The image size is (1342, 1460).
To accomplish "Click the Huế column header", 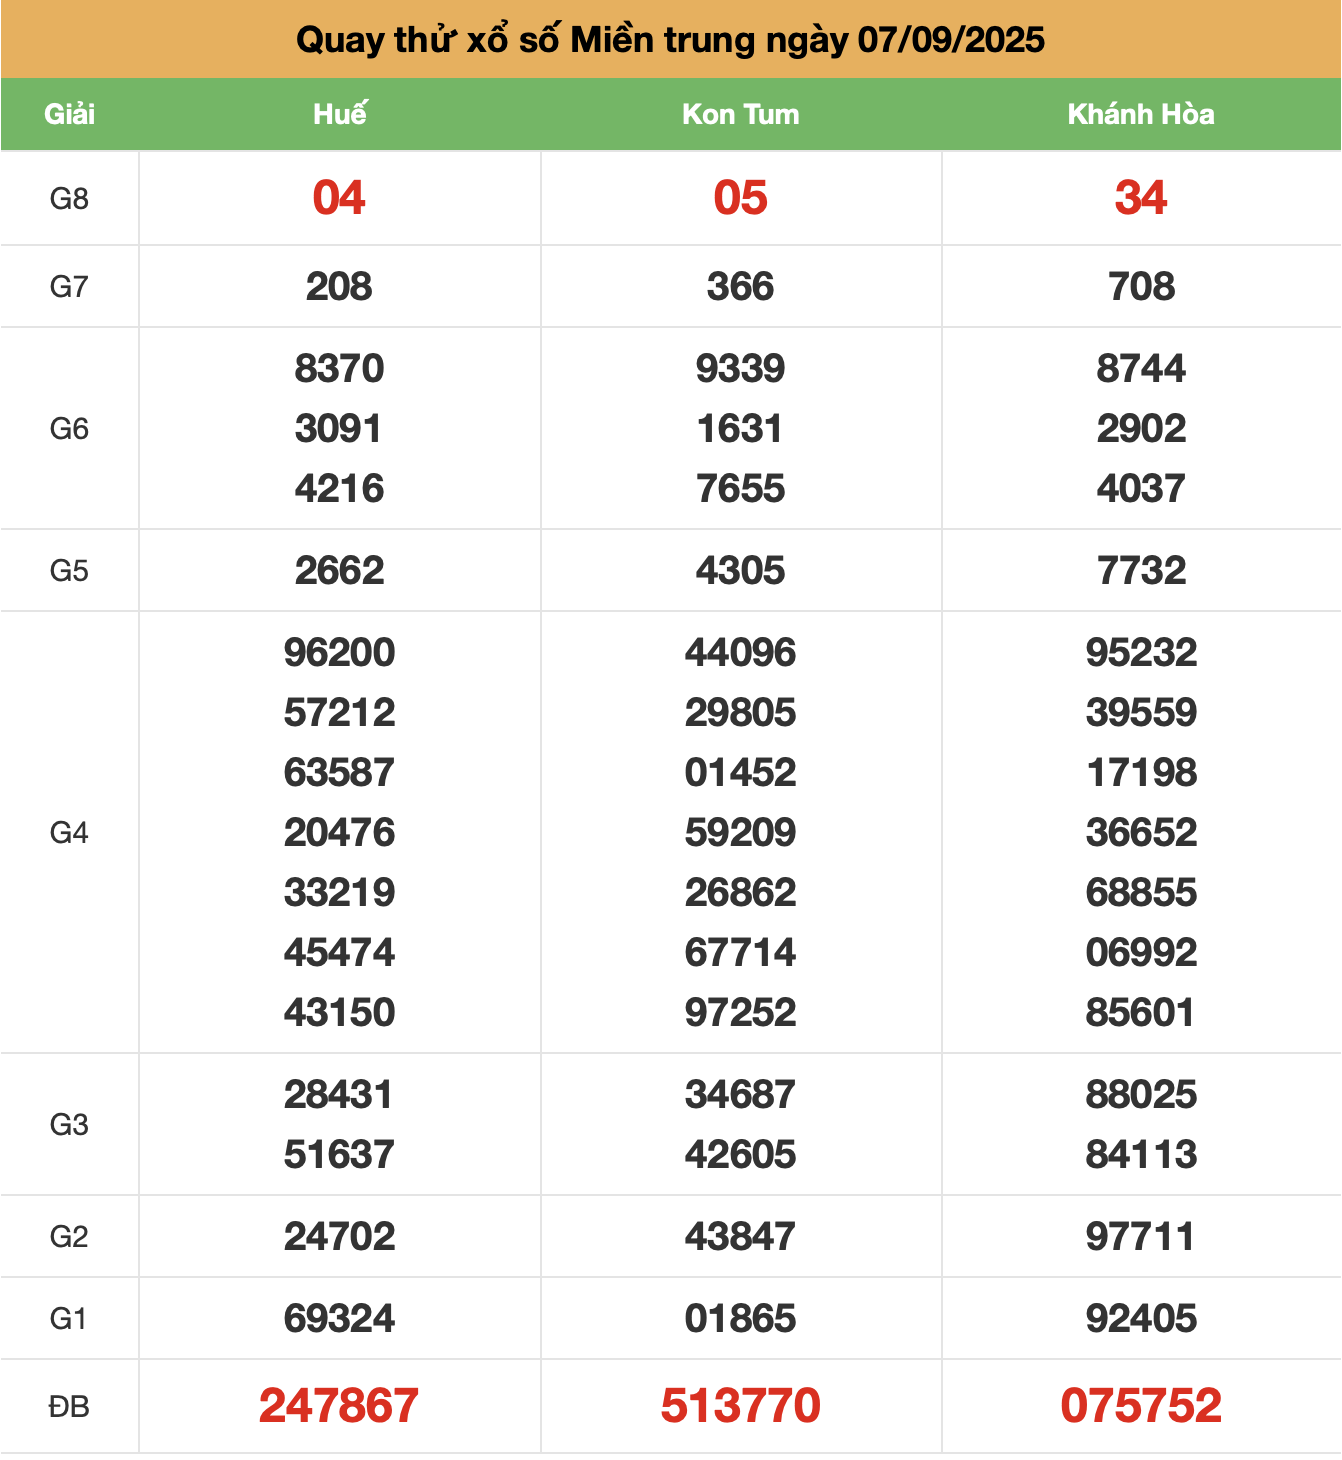I will (x=339, y=114).
